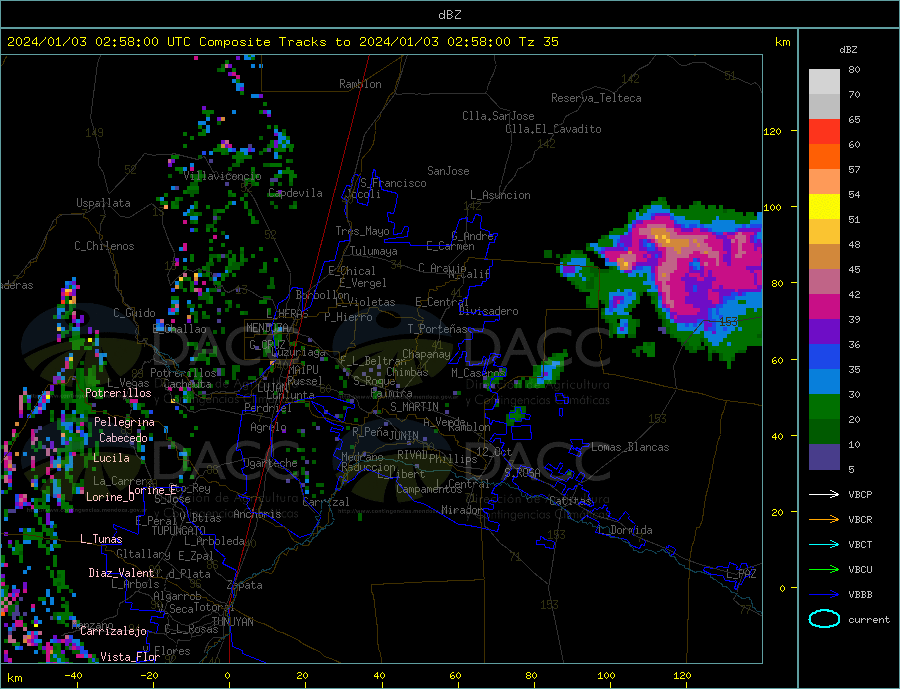
Task: Select the red 60-65 dBZ legend swatch
Action: click(824, 131)
